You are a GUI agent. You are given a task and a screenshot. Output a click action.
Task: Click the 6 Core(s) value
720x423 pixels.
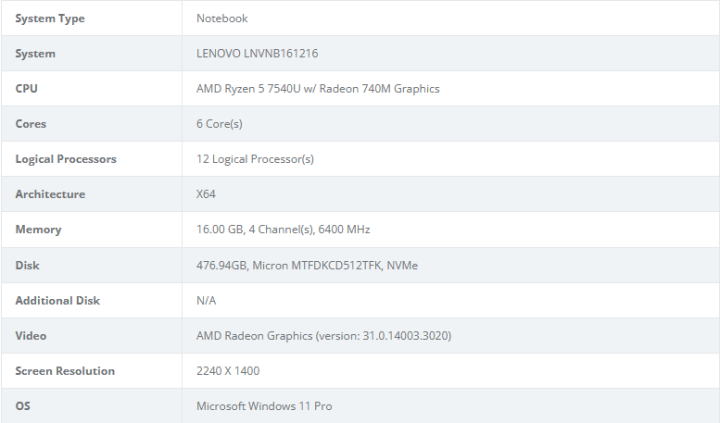pos(219,124)
